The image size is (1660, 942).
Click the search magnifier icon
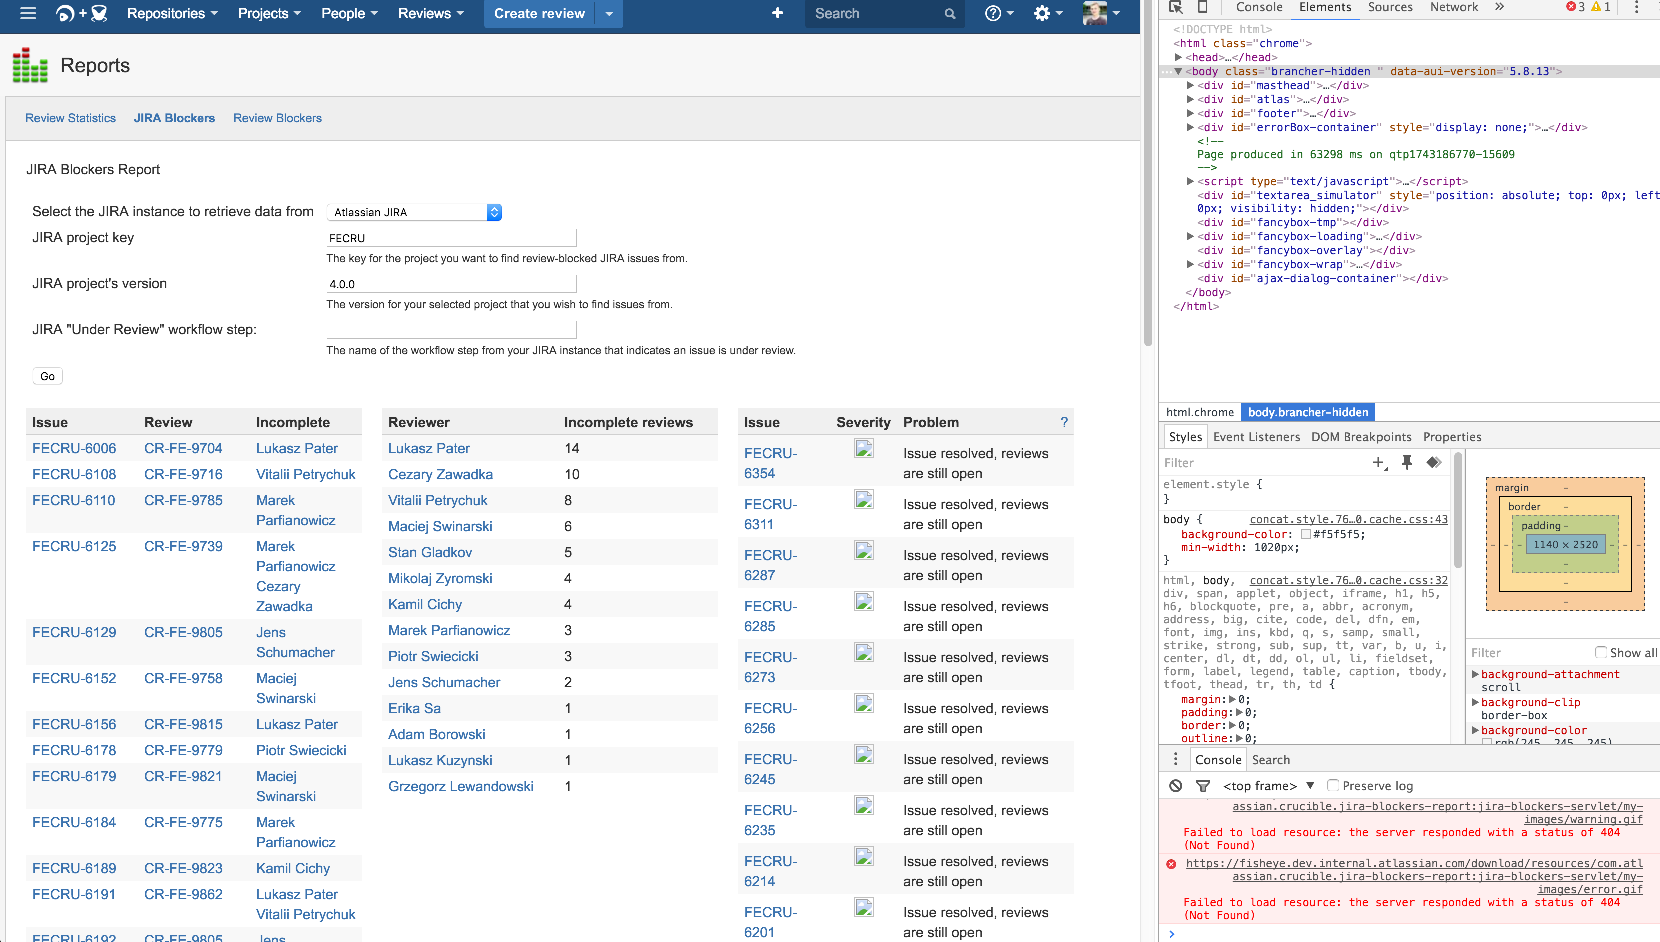point(949,13)
